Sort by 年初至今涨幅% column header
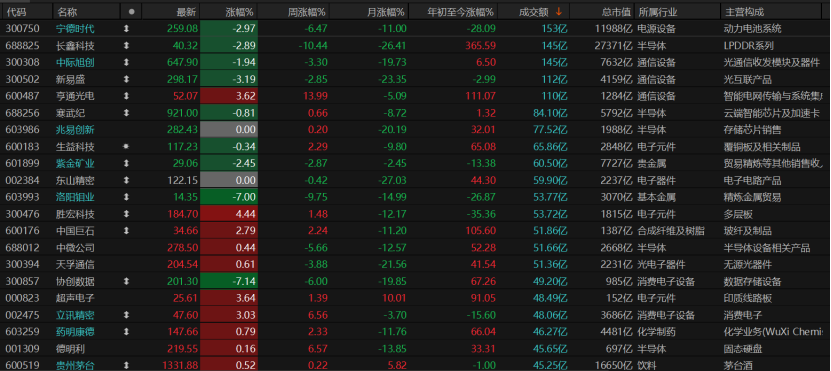The width and height of the screenshot is (831, 371). pyautogui.click(x=461, y=12)
